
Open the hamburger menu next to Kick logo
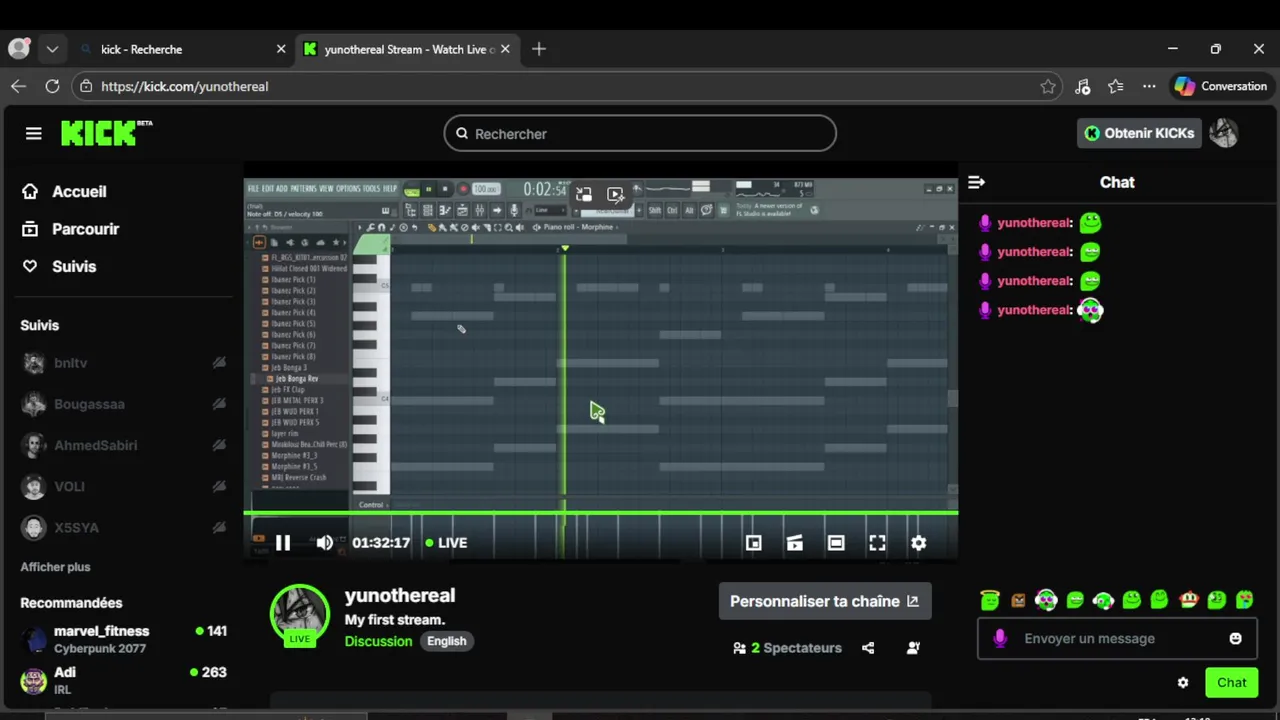tap(34, 133)
